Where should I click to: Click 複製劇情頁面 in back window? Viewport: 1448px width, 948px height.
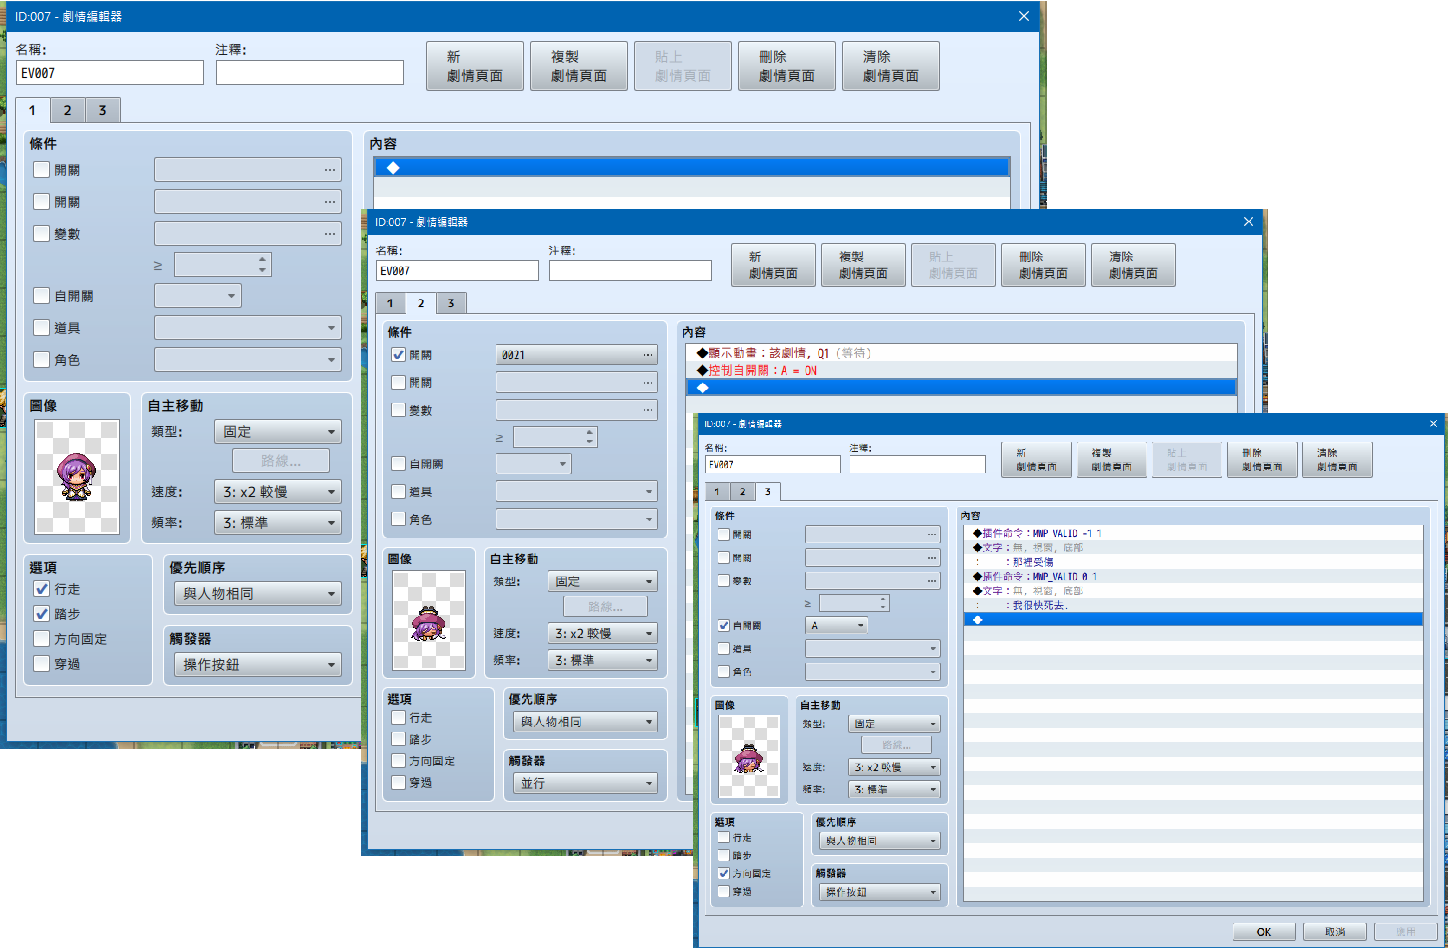click(579, 66)
